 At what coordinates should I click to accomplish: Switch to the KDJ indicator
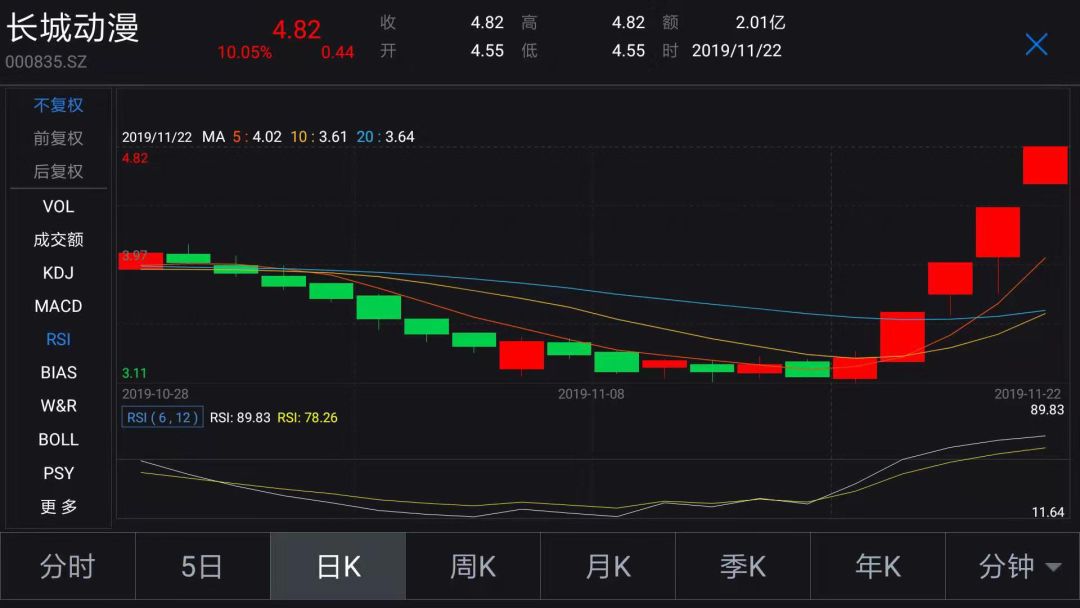tap(59, 273)
